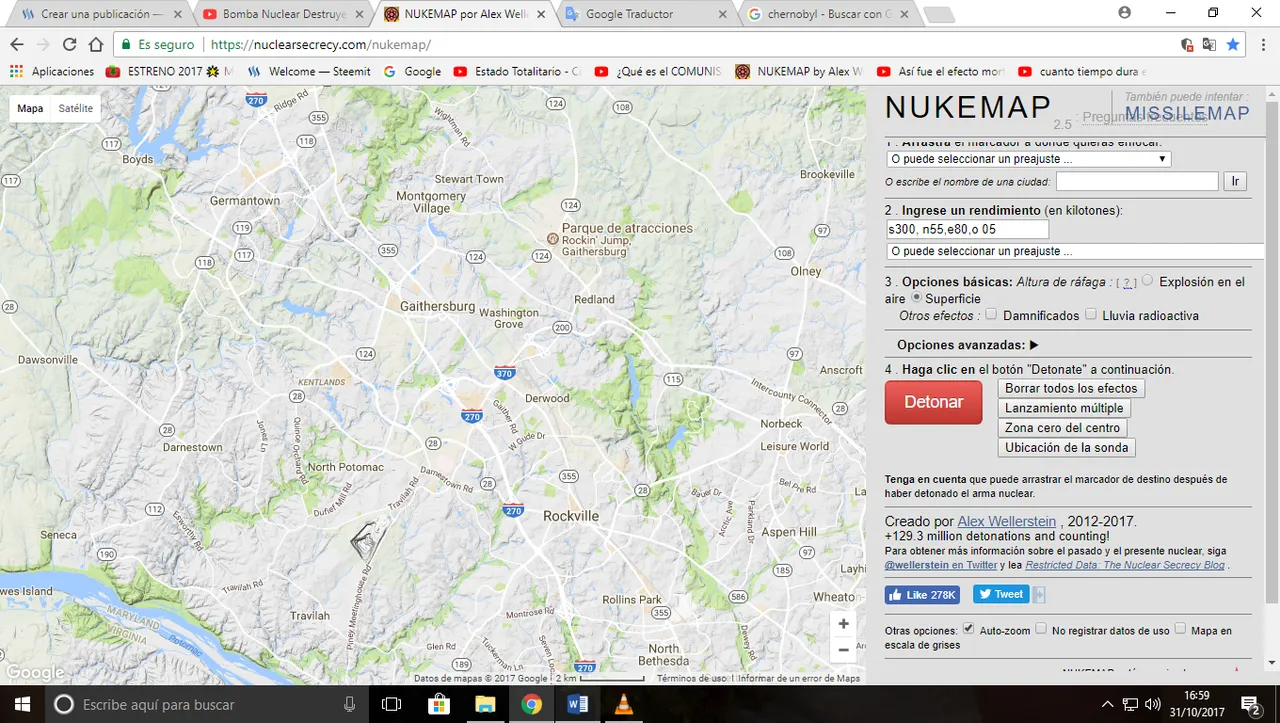The width and height of the screenshot is (1280, 723).
Task: Open the yield preset dropdown
Action: pos(1075,251)
